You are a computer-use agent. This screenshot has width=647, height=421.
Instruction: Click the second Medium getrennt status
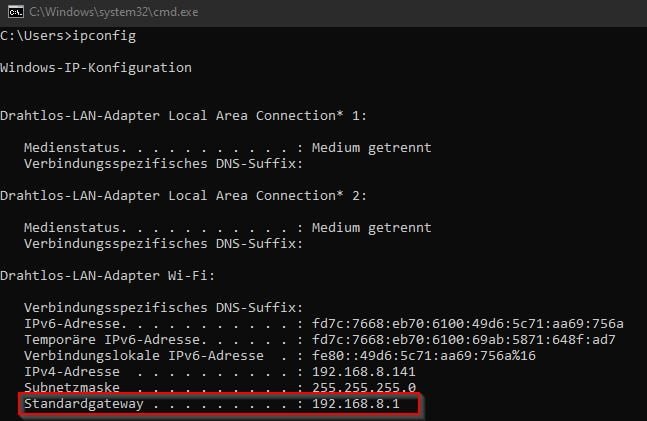coord(371,227)
